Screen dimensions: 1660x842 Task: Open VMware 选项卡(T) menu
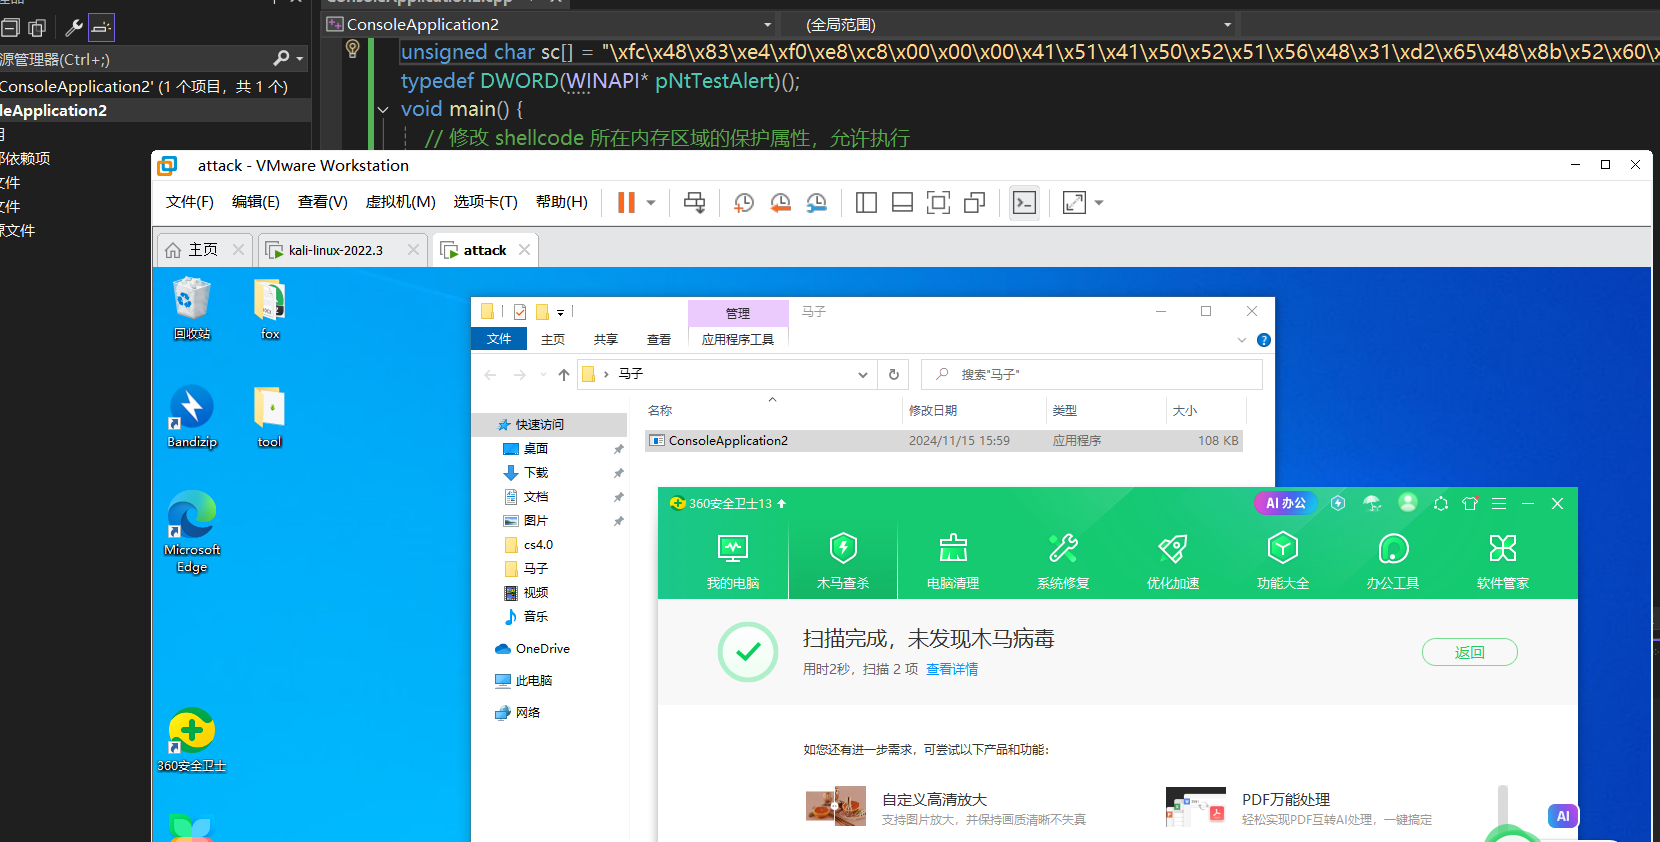pyautogui.click(x=485, y=202)
